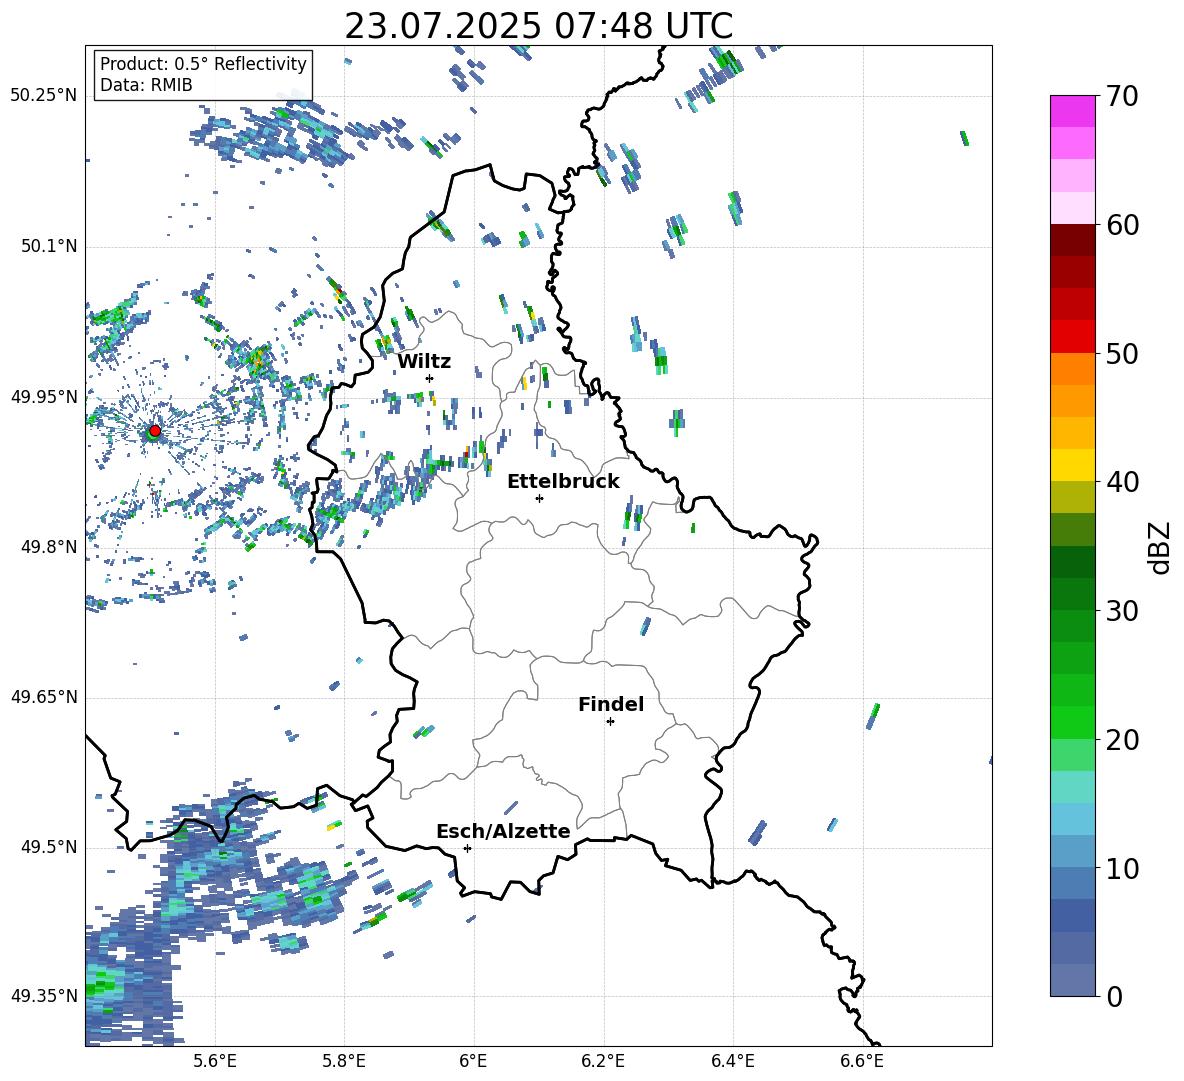Click the 6.2°E longitude label
The height and width of the screenshot is (1081, 1184).
[603, 1061]
